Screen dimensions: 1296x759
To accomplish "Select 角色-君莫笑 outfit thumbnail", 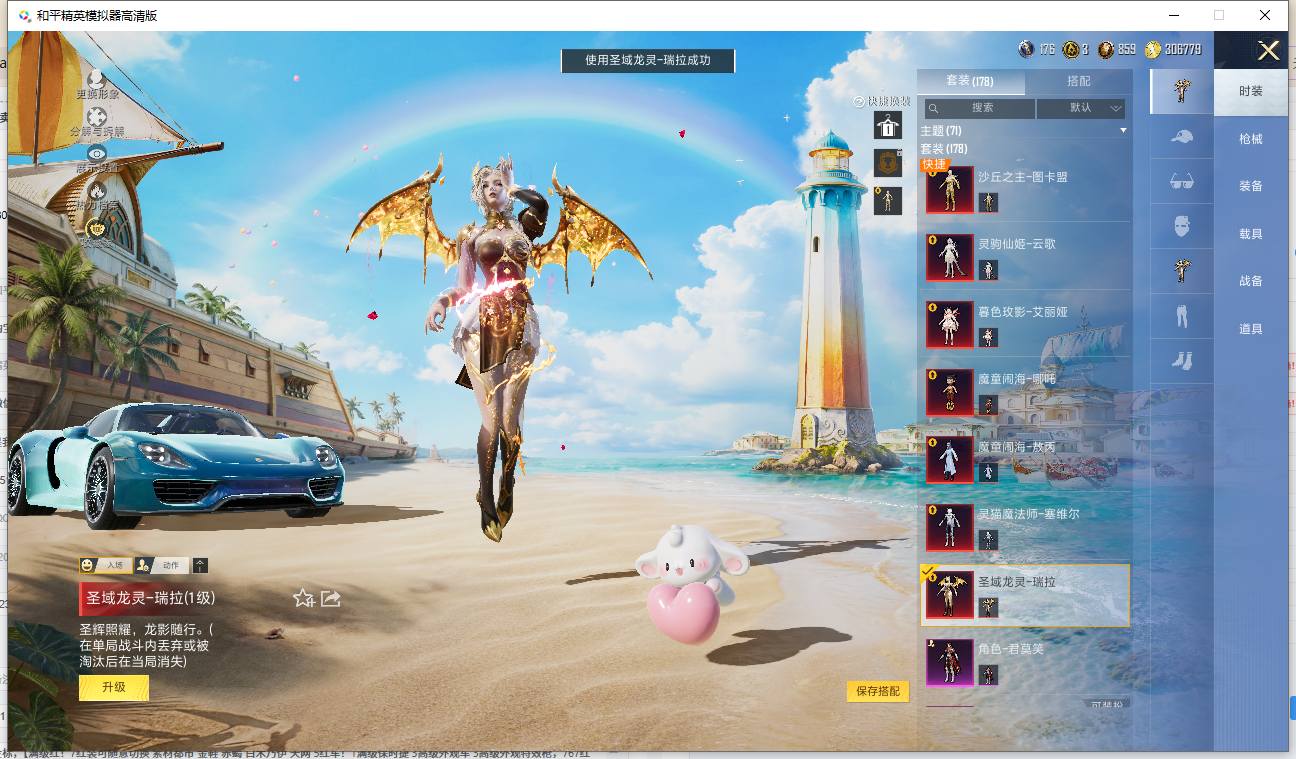I will pyautogui.click(x=949, y=662).
